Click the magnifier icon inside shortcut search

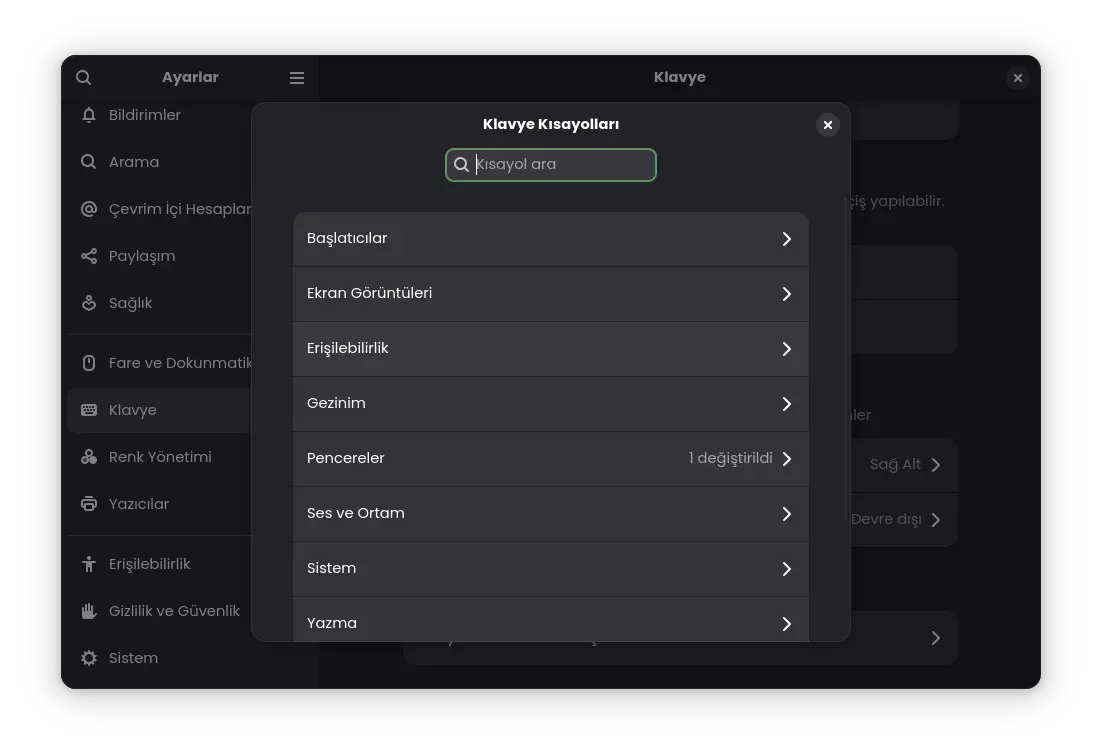click(461, 164)
